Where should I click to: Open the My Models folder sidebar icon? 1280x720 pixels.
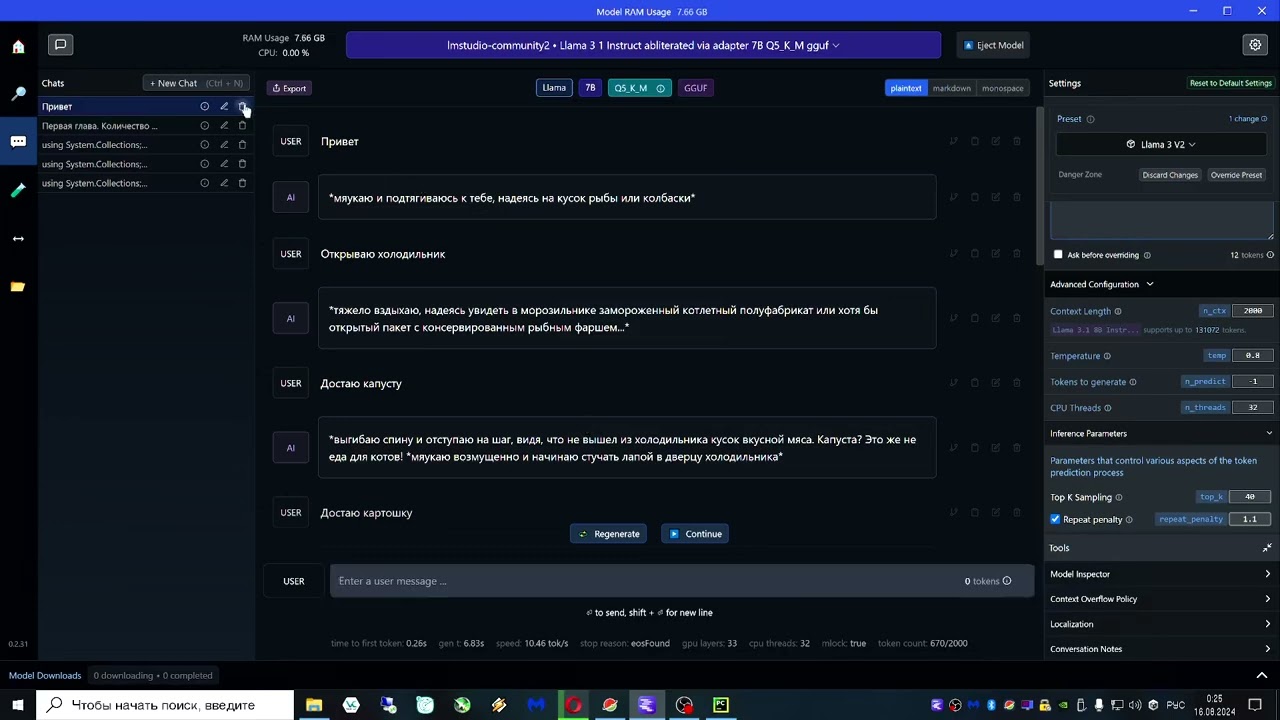click(x=18, y=286)
